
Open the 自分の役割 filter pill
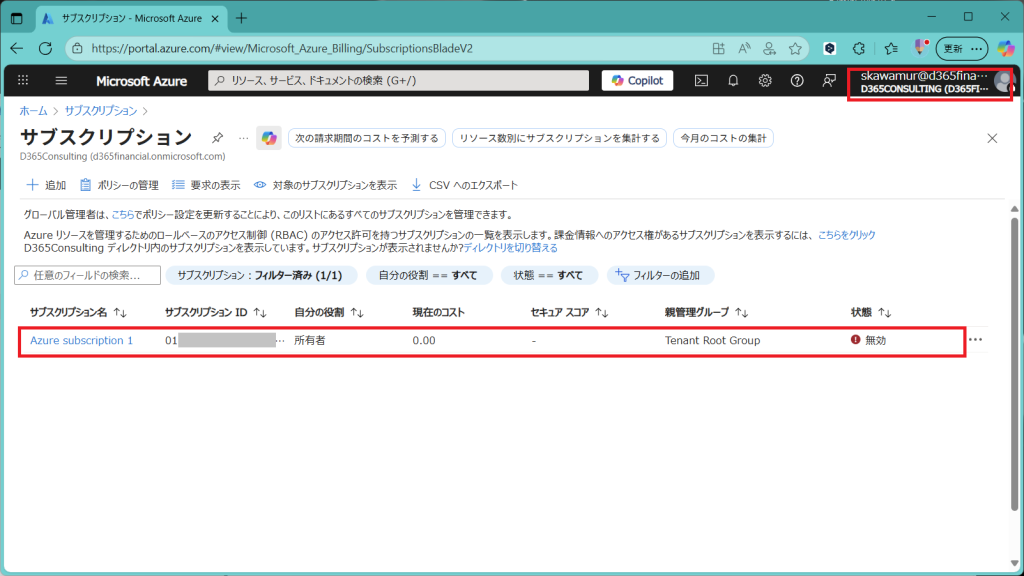(429, 275)
